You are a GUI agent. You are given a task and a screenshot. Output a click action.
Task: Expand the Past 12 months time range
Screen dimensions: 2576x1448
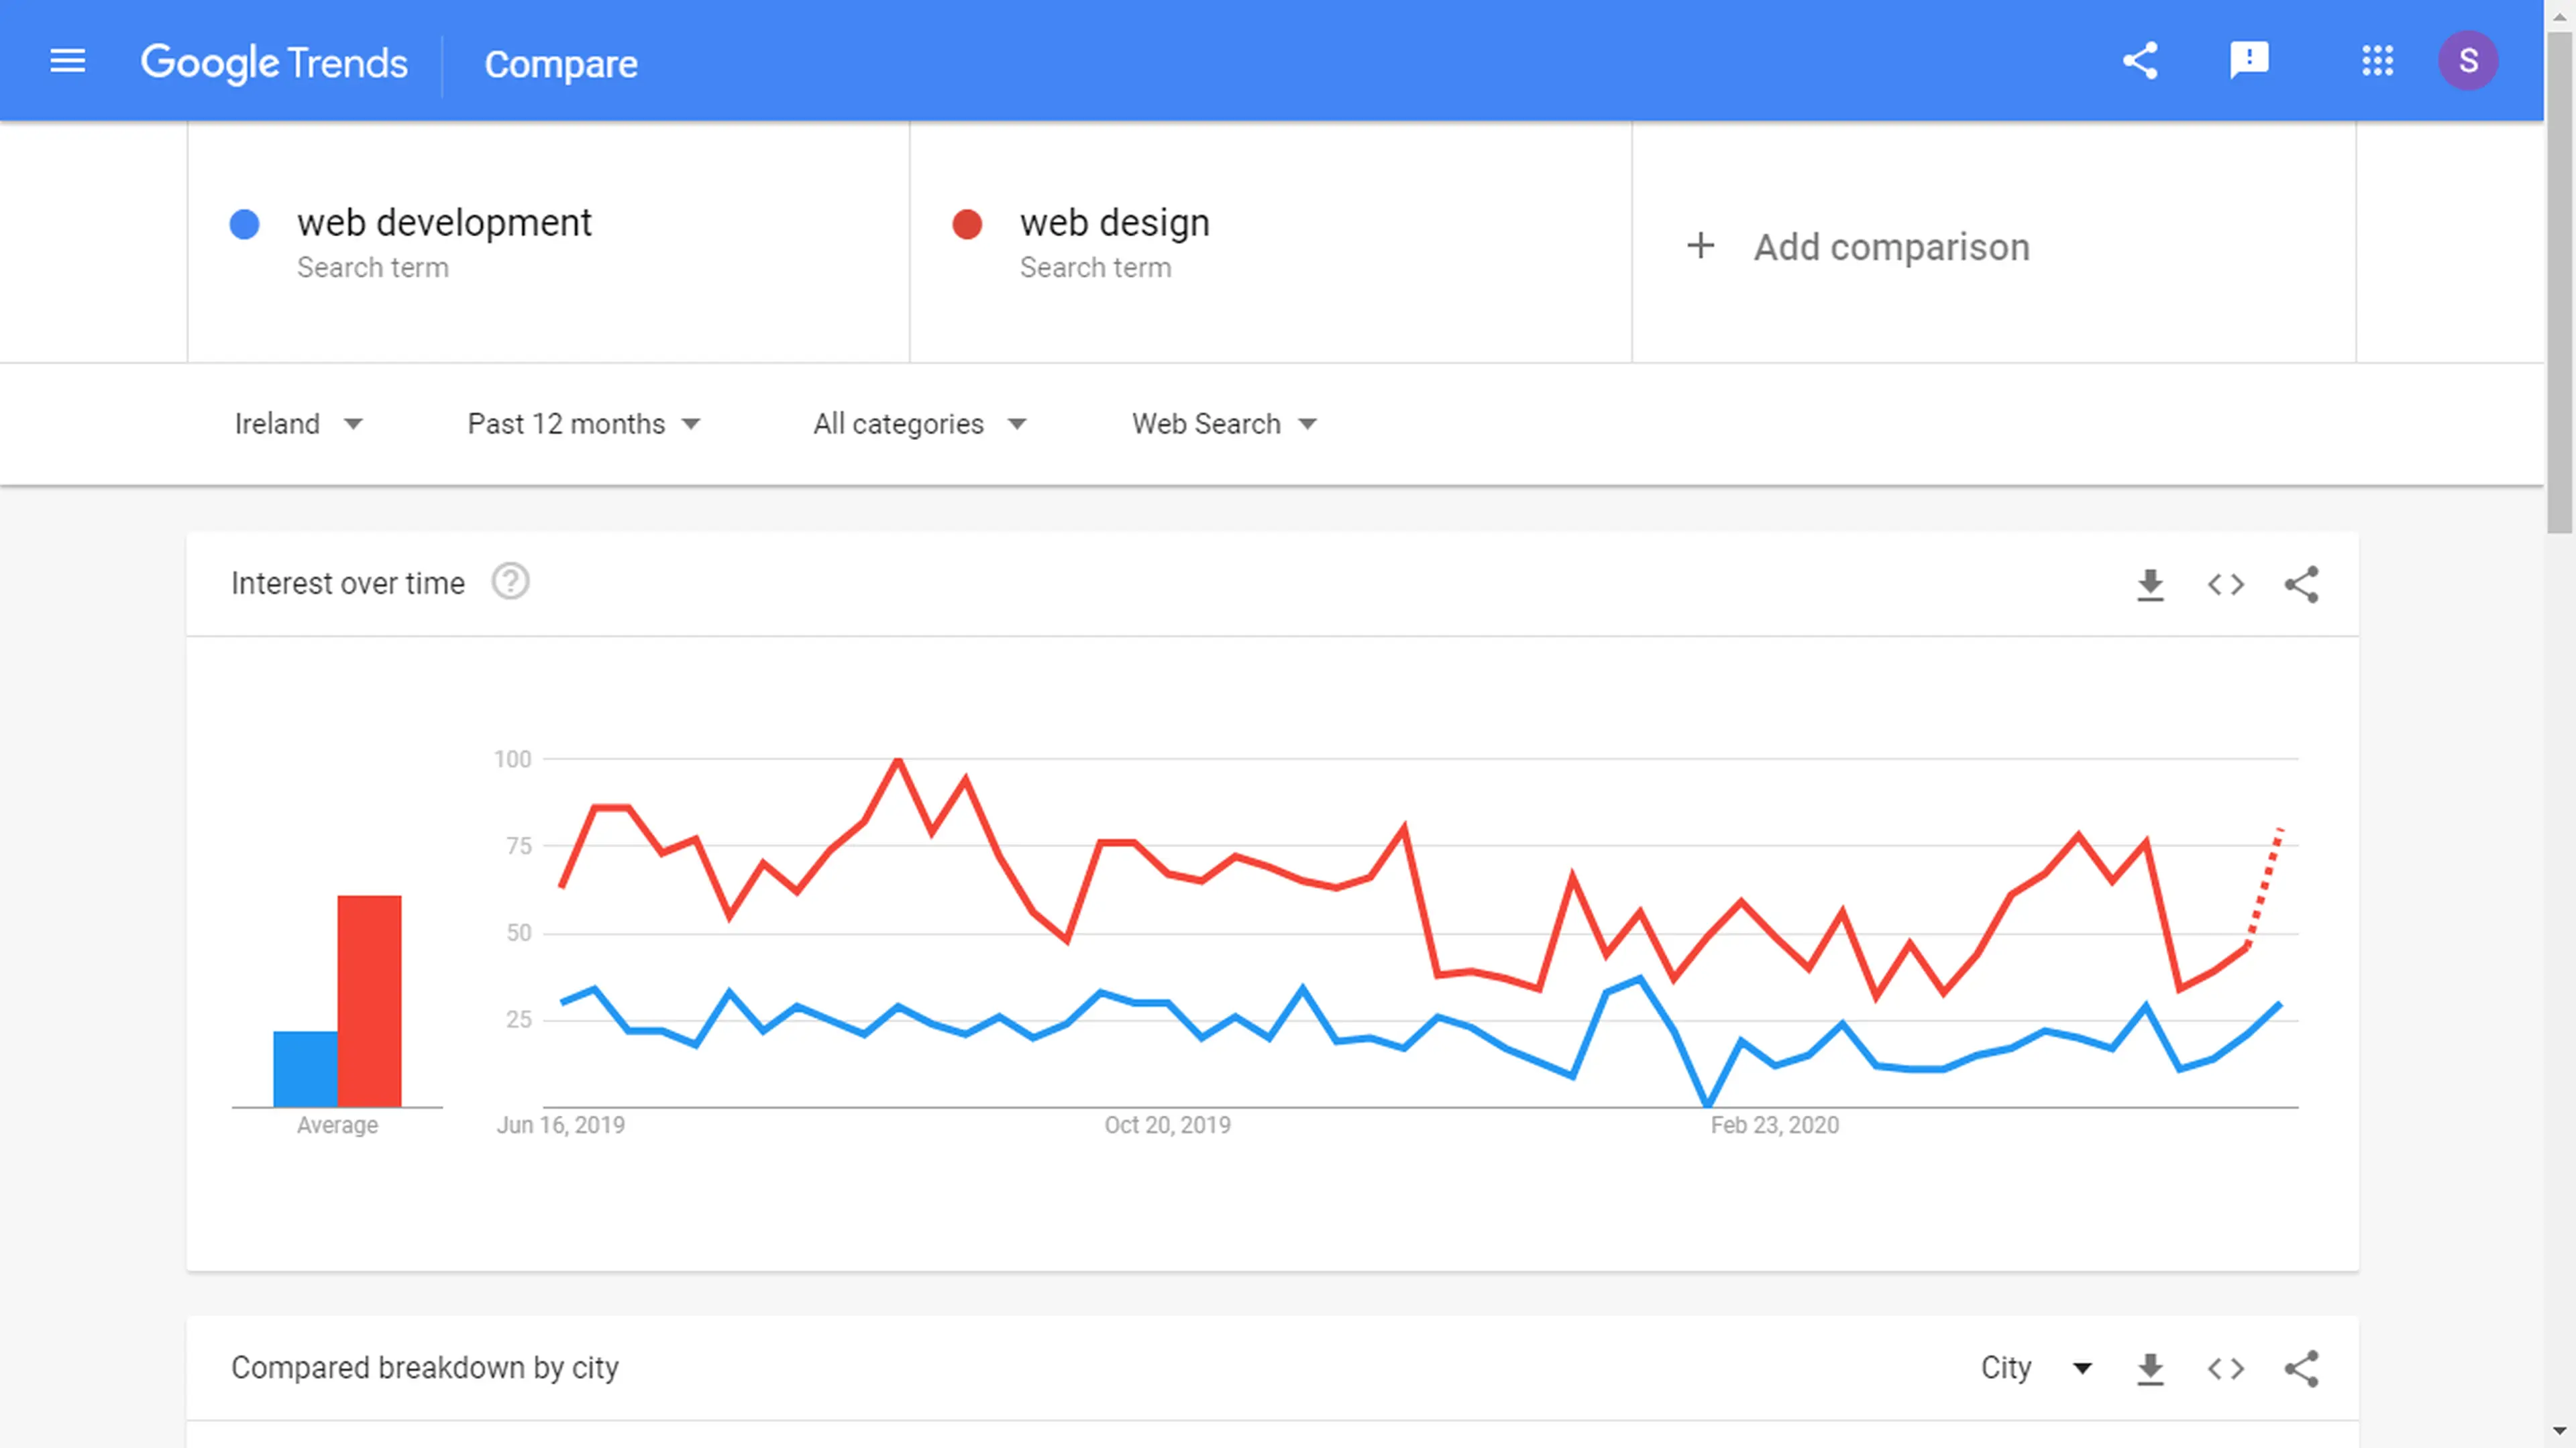(x=584, y=424)
